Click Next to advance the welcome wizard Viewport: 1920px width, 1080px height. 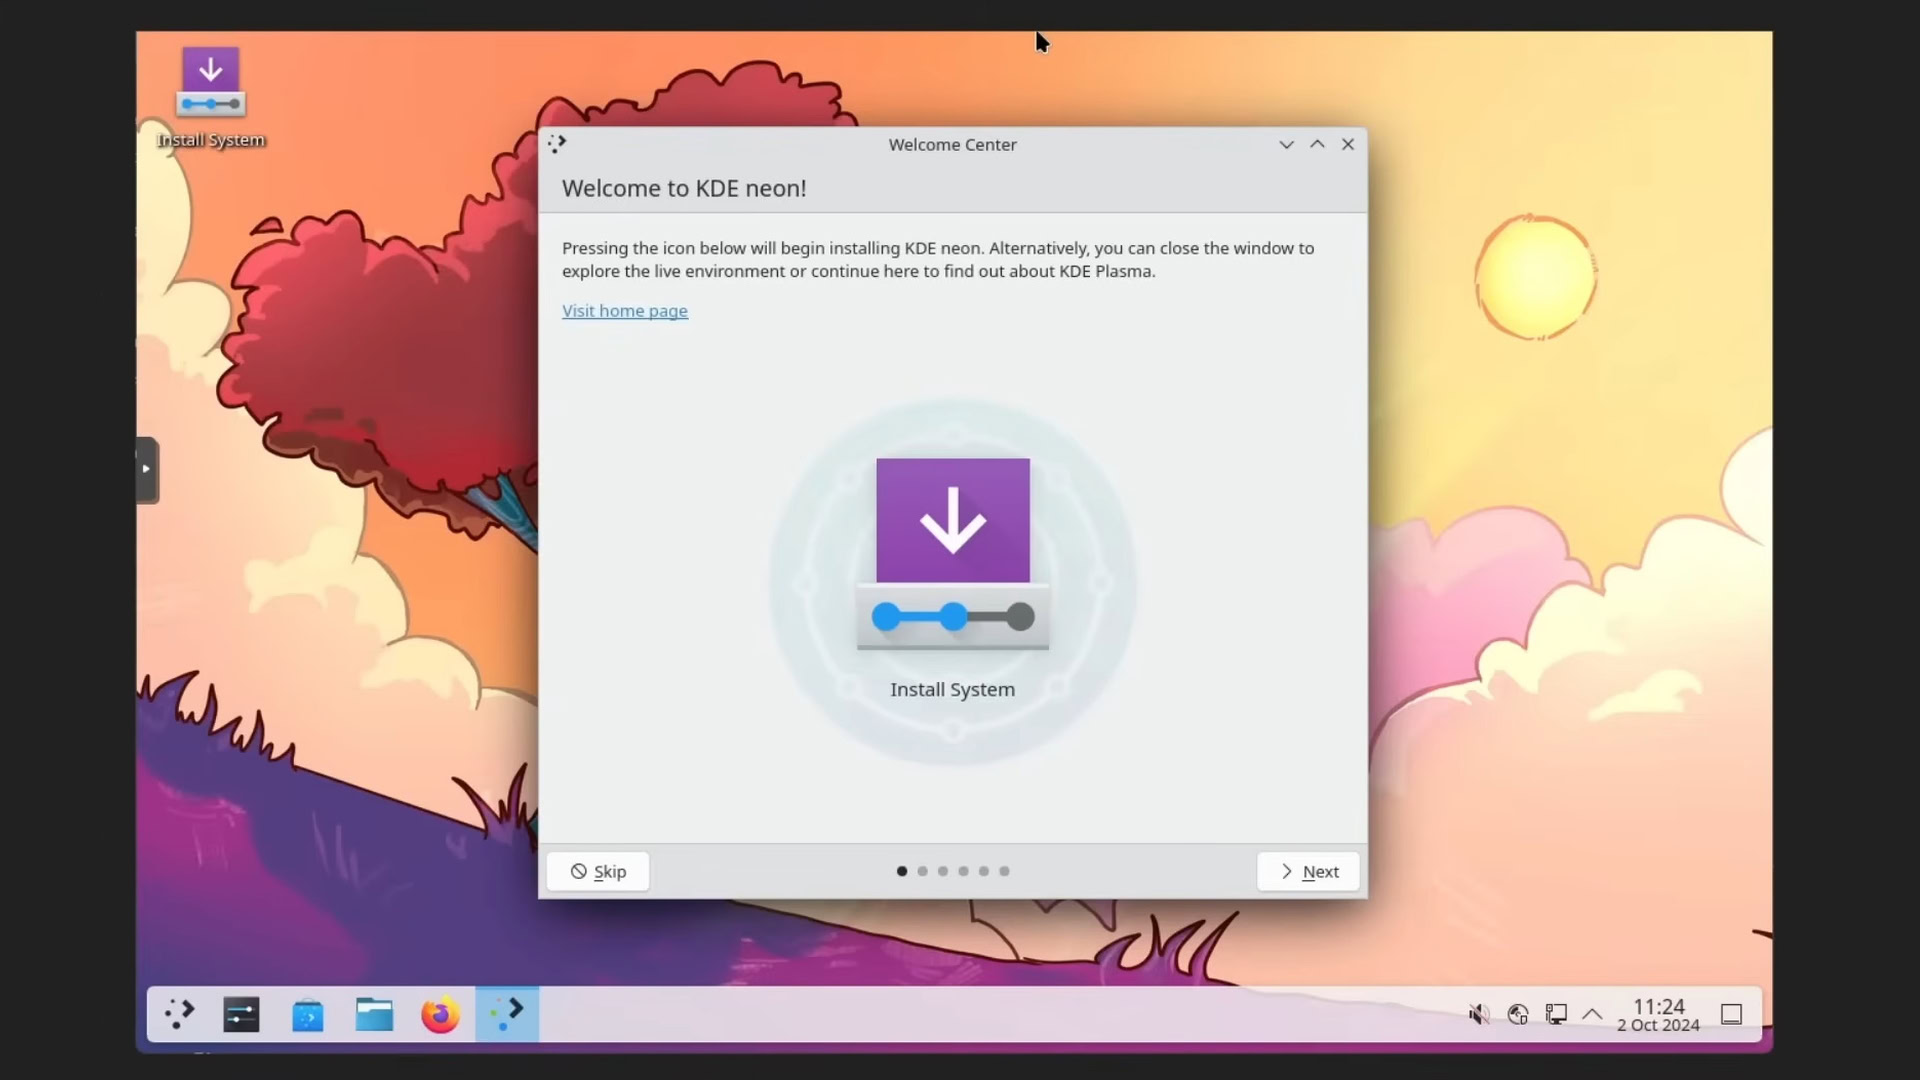(1308, 870)
